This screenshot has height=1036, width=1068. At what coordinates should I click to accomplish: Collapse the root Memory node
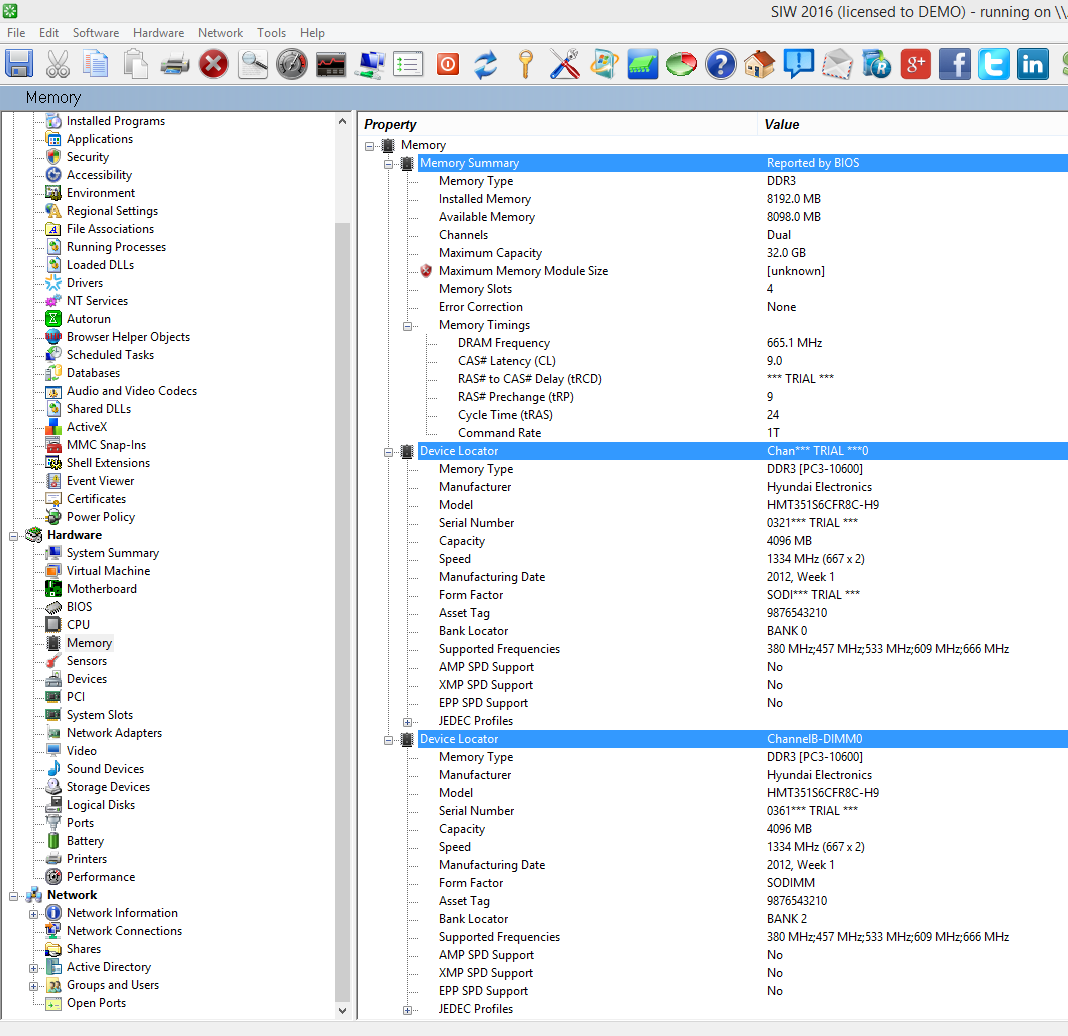tap(370, 146)
